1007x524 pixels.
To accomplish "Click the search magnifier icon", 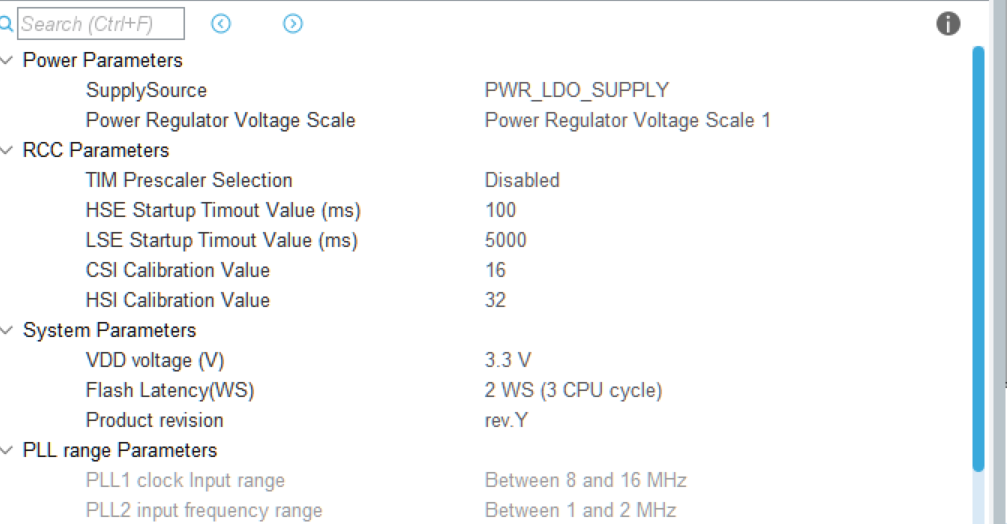I will click(6, 24).
